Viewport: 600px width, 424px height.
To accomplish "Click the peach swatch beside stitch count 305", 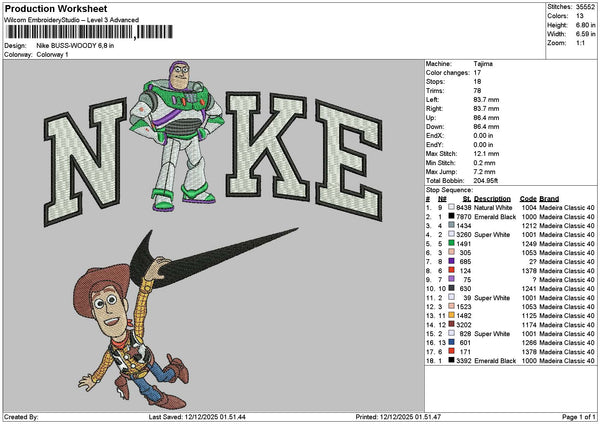I will (451, 252).
